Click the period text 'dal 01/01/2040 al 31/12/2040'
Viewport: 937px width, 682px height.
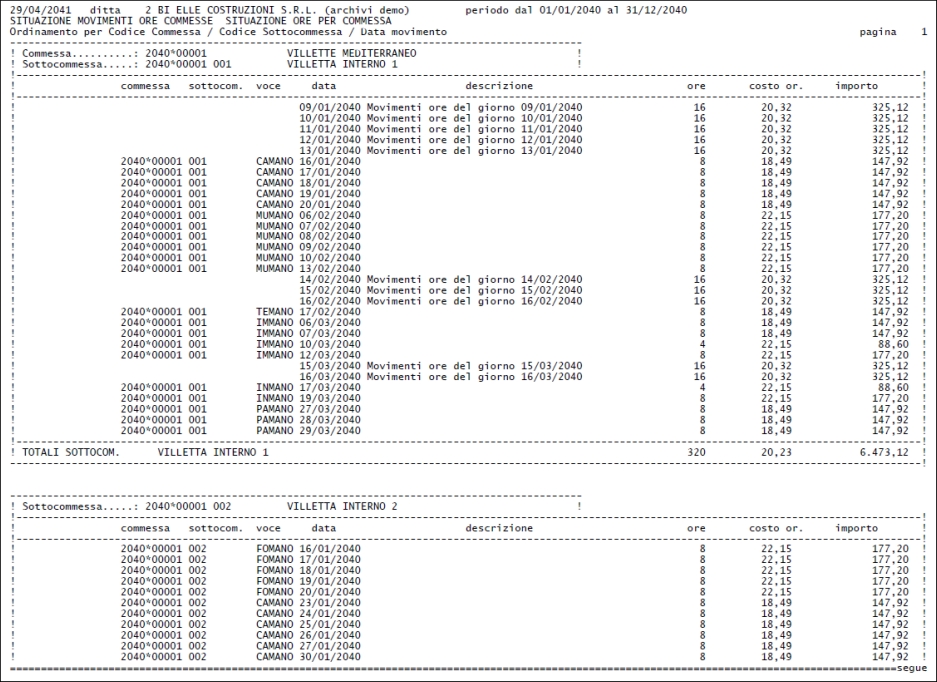click(601, 10)
